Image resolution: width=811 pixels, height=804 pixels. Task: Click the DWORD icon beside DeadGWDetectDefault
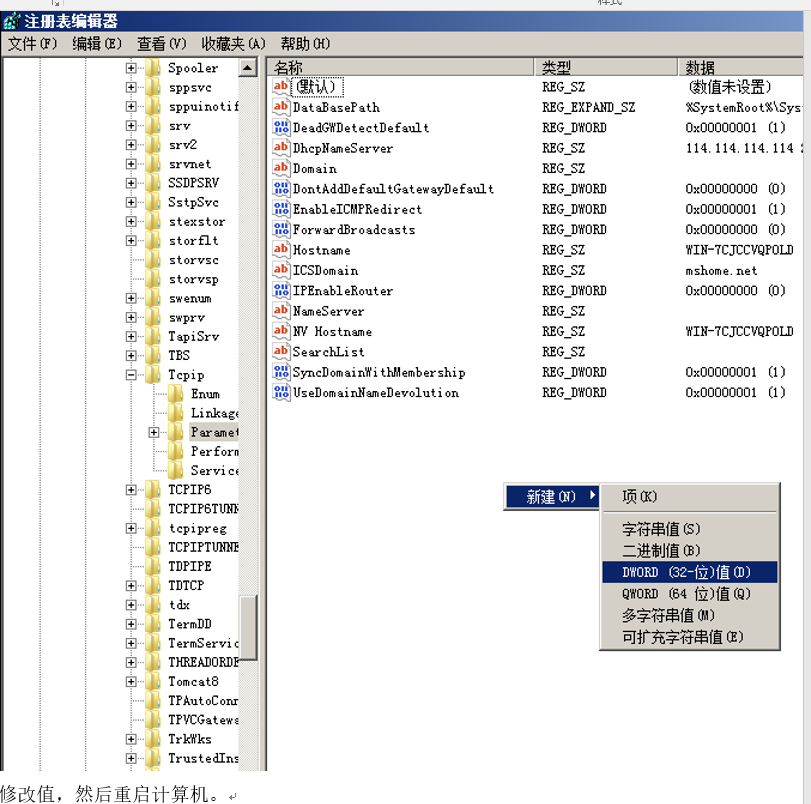coord(280,128)
